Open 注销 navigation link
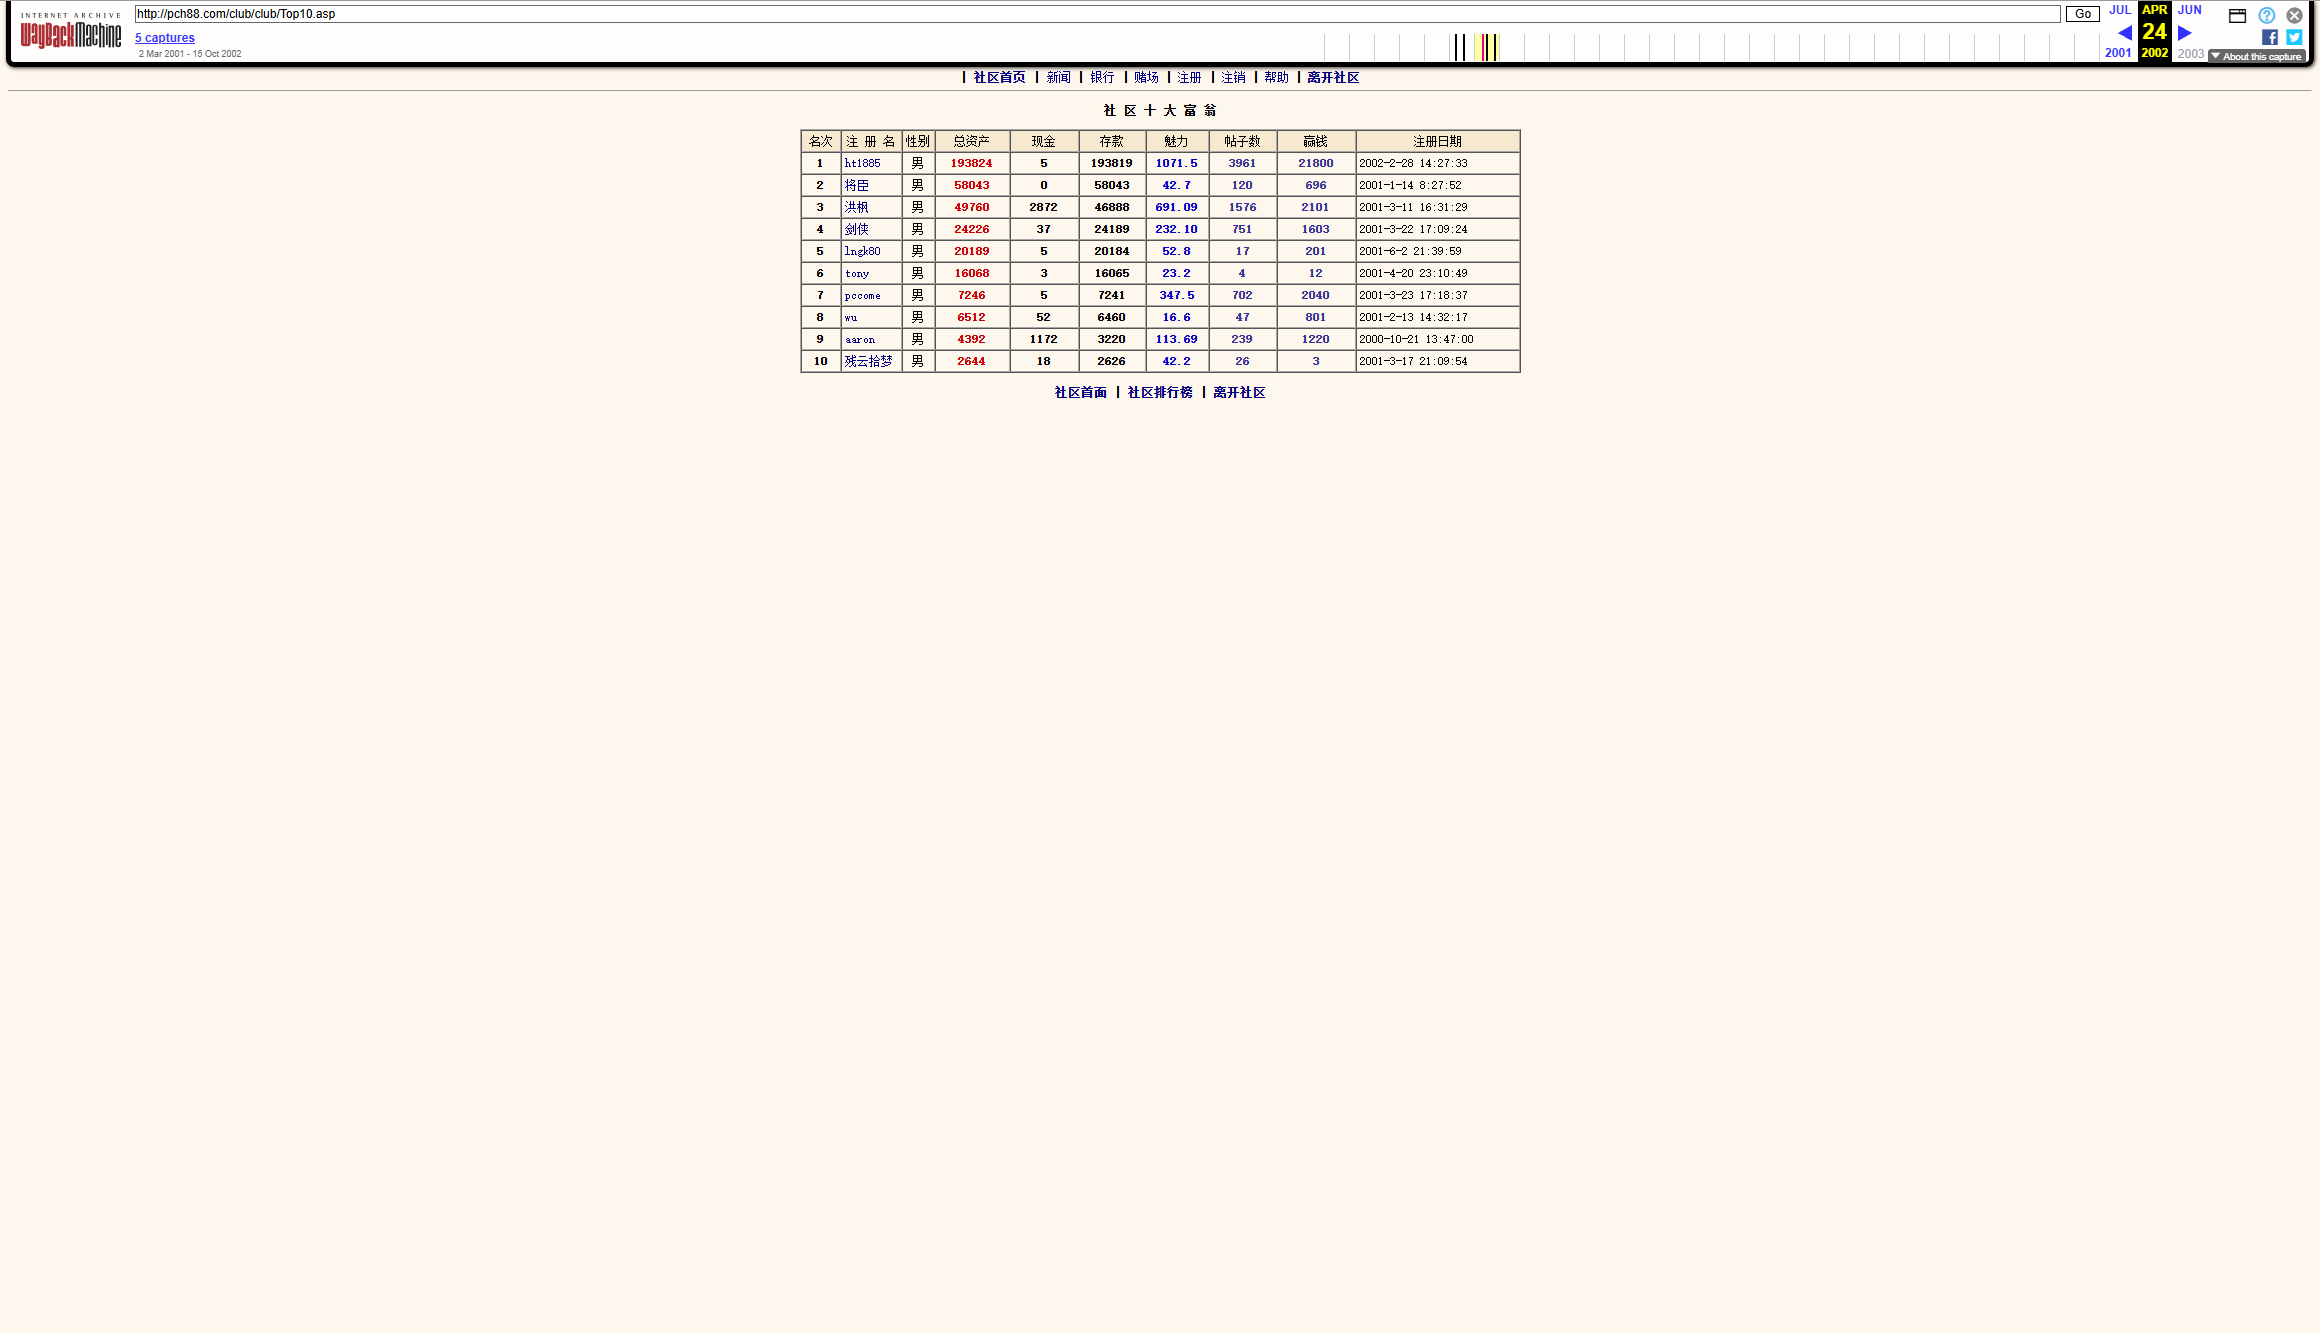This screenshot has height=1333, width=2320. tap(1233, 77)
